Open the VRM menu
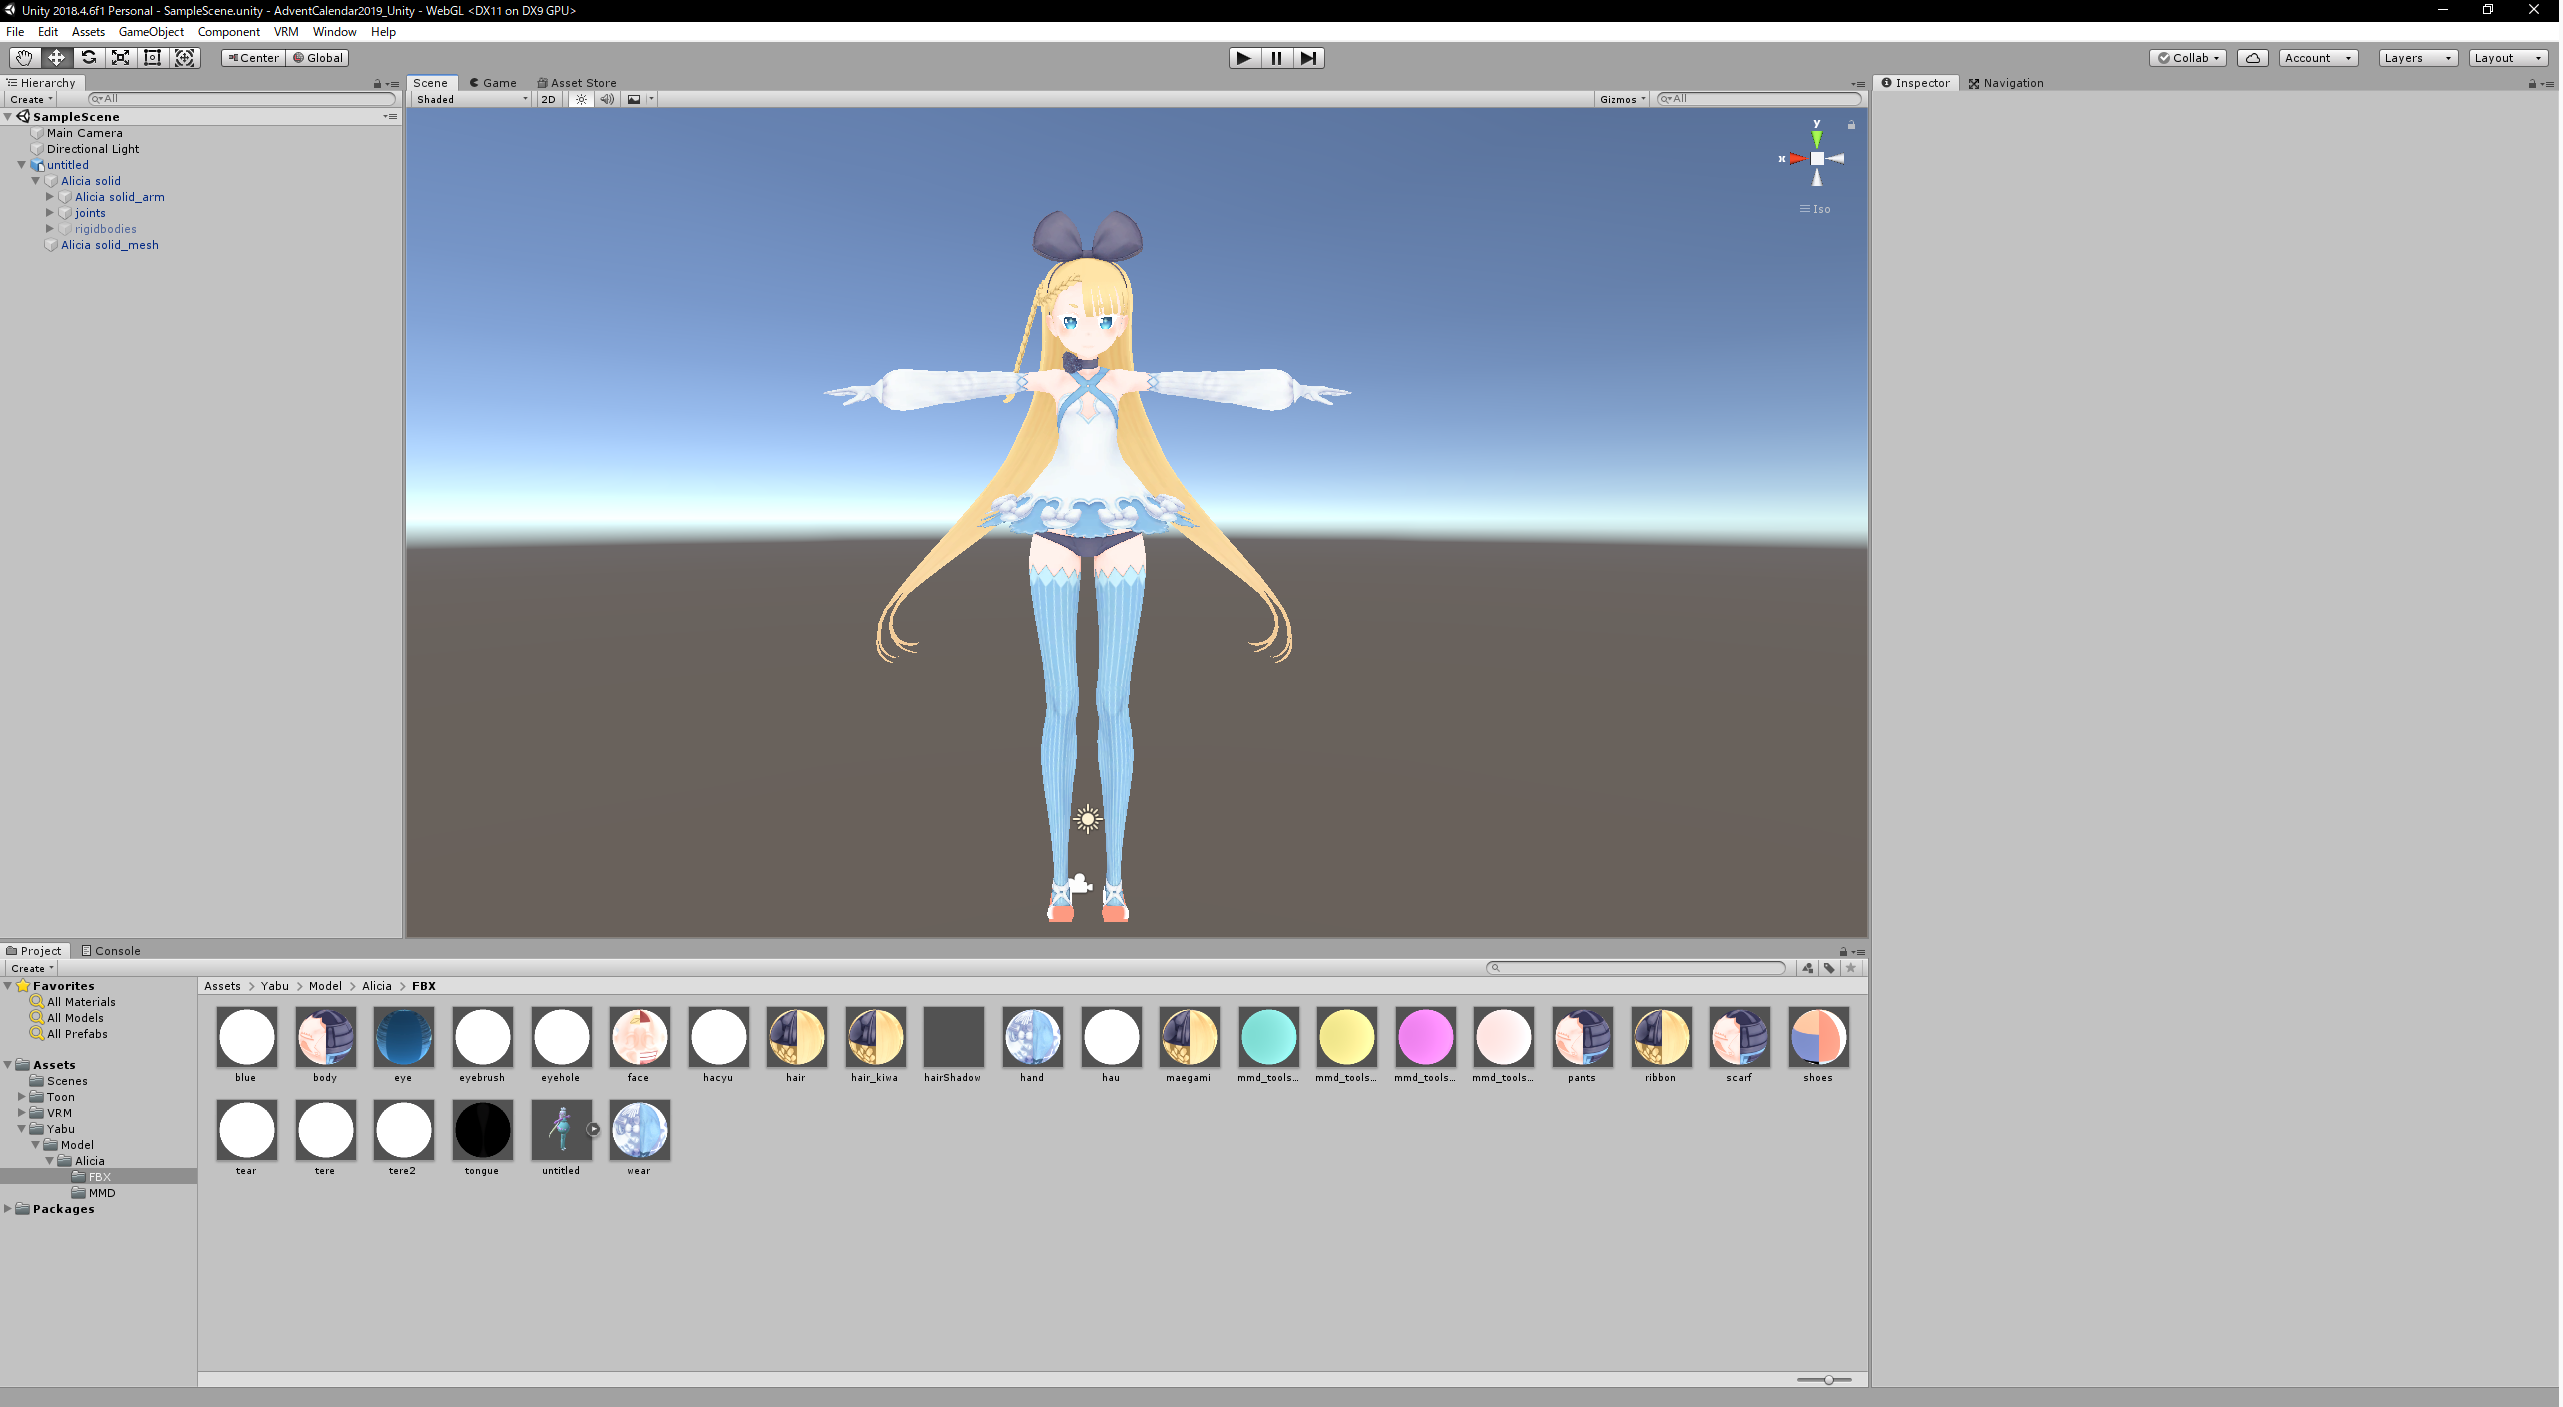This screenshot has height=1407, width=2563. (286, 32)
